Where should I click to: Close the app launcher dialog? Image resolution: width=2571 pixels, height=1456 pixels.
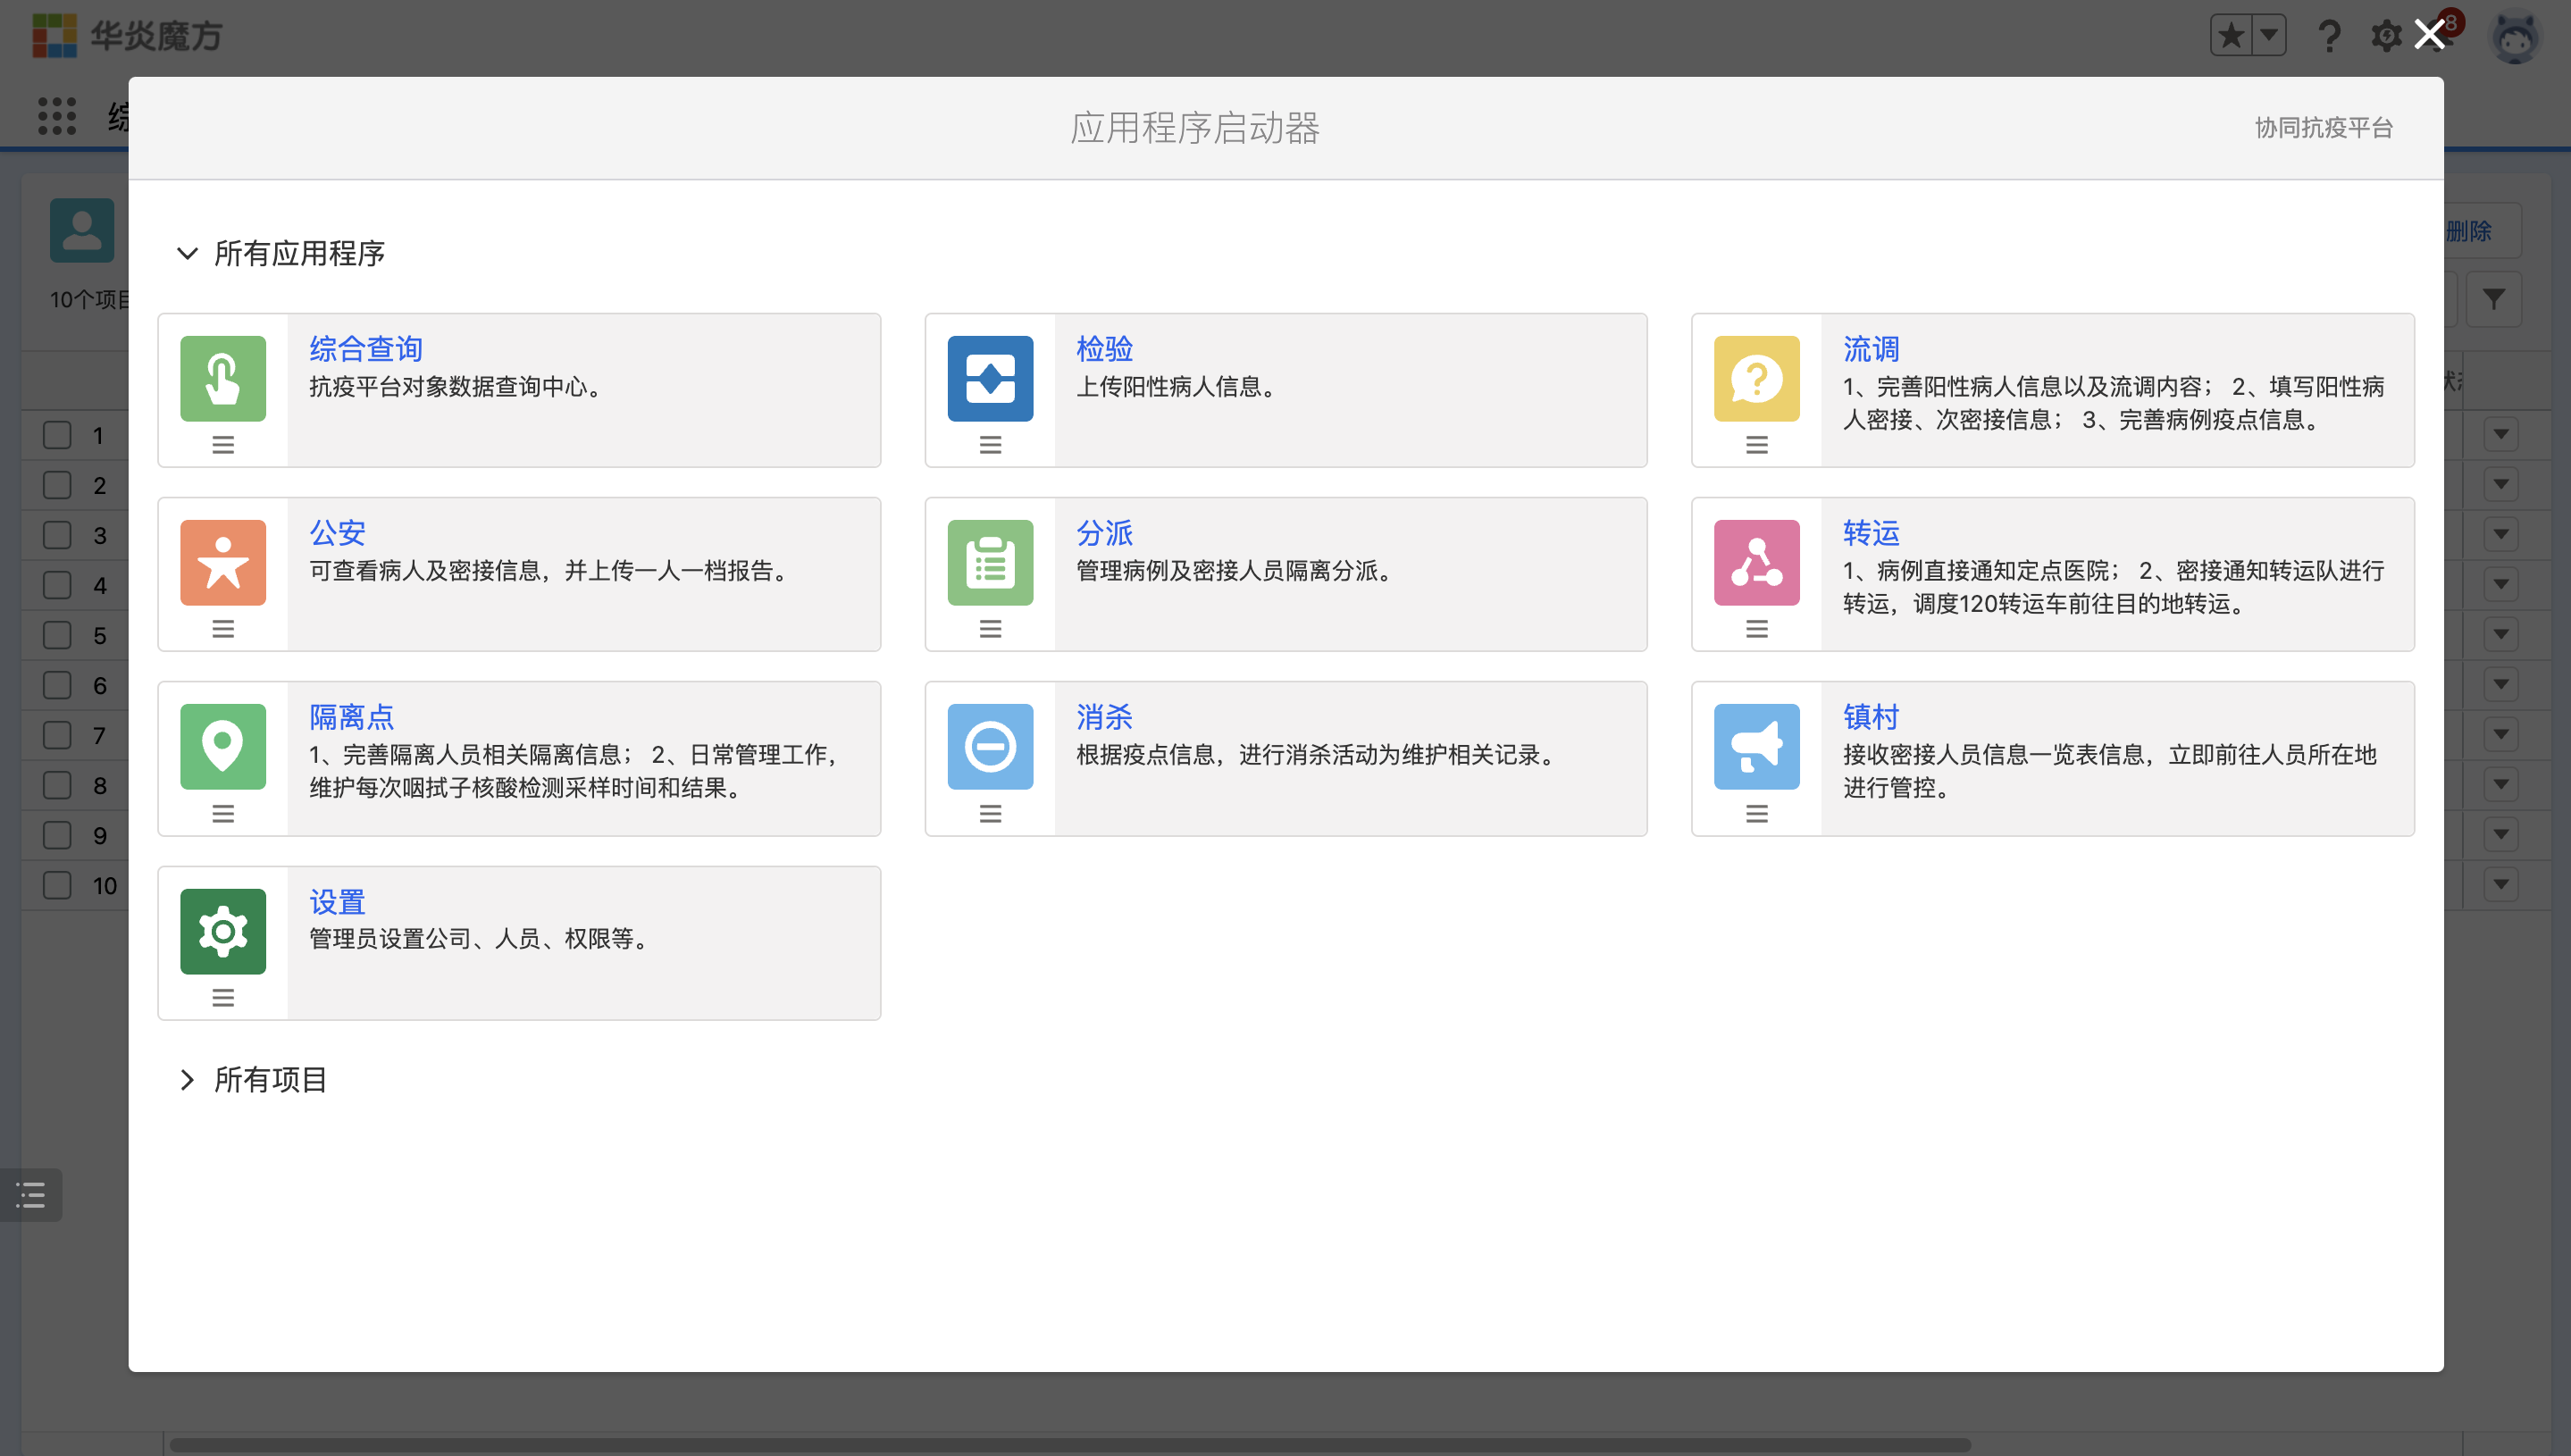(x=2429, y=35)
